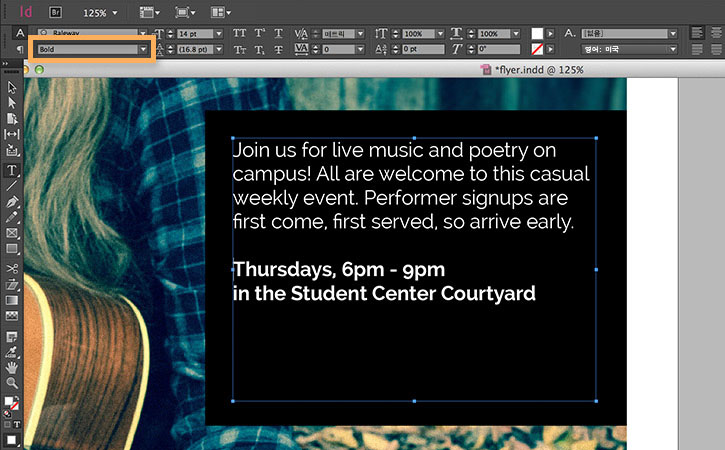Open the character style dropdown

point(673,33)
